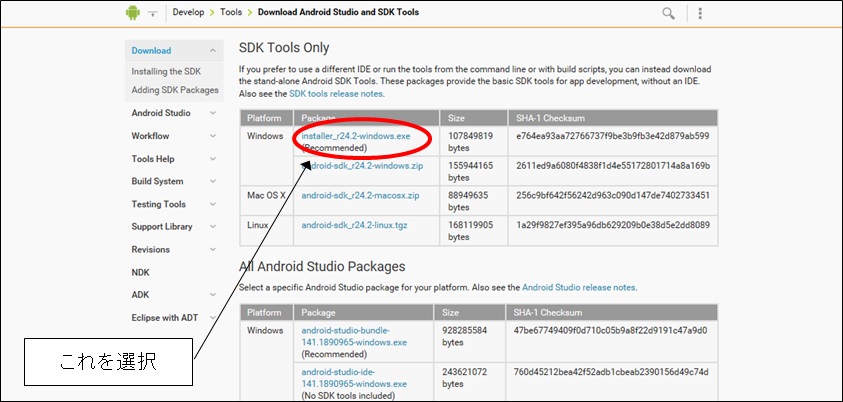Click the SDK Tools Only heading
Image resolution: width=843 pixels, height=402 pixels.
[284, 48]
